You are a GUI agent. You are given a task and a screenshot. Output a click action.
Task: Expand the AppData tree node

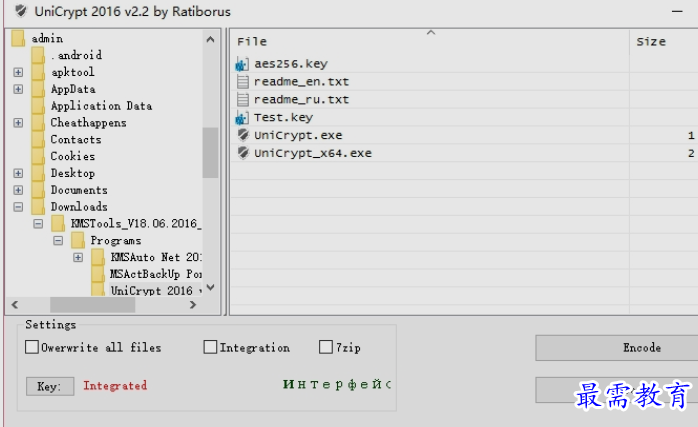(18, 89)
